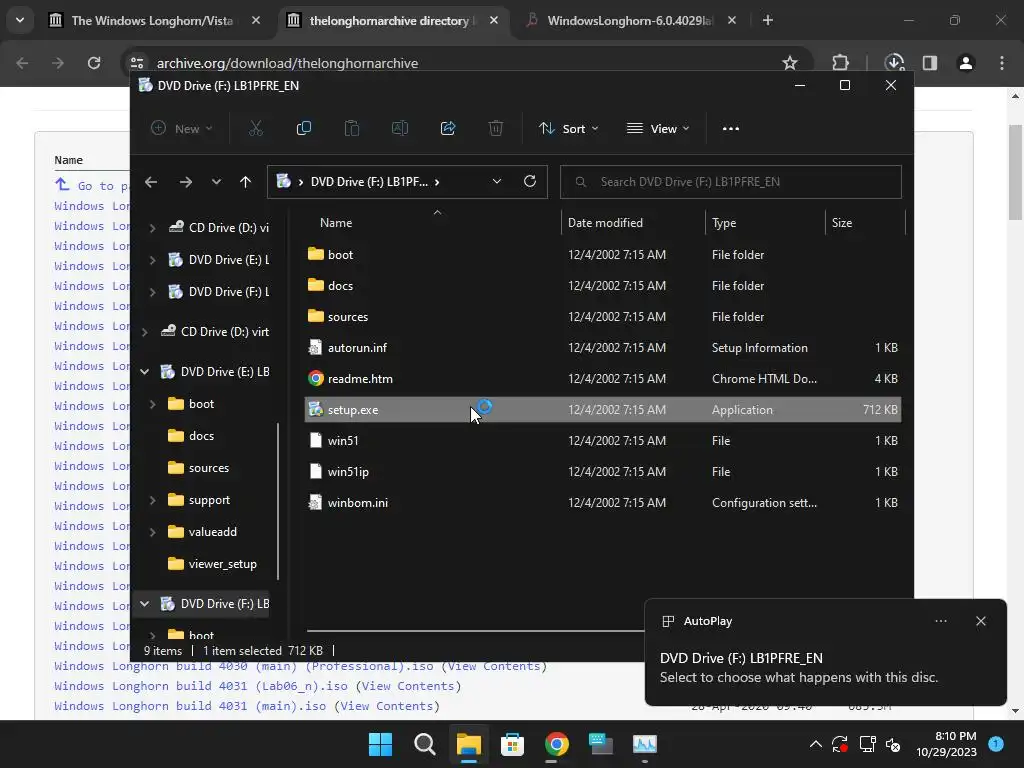
Task: Open the Sort dropdown menu
Action: pyautogui.click(x=568, y=129)
